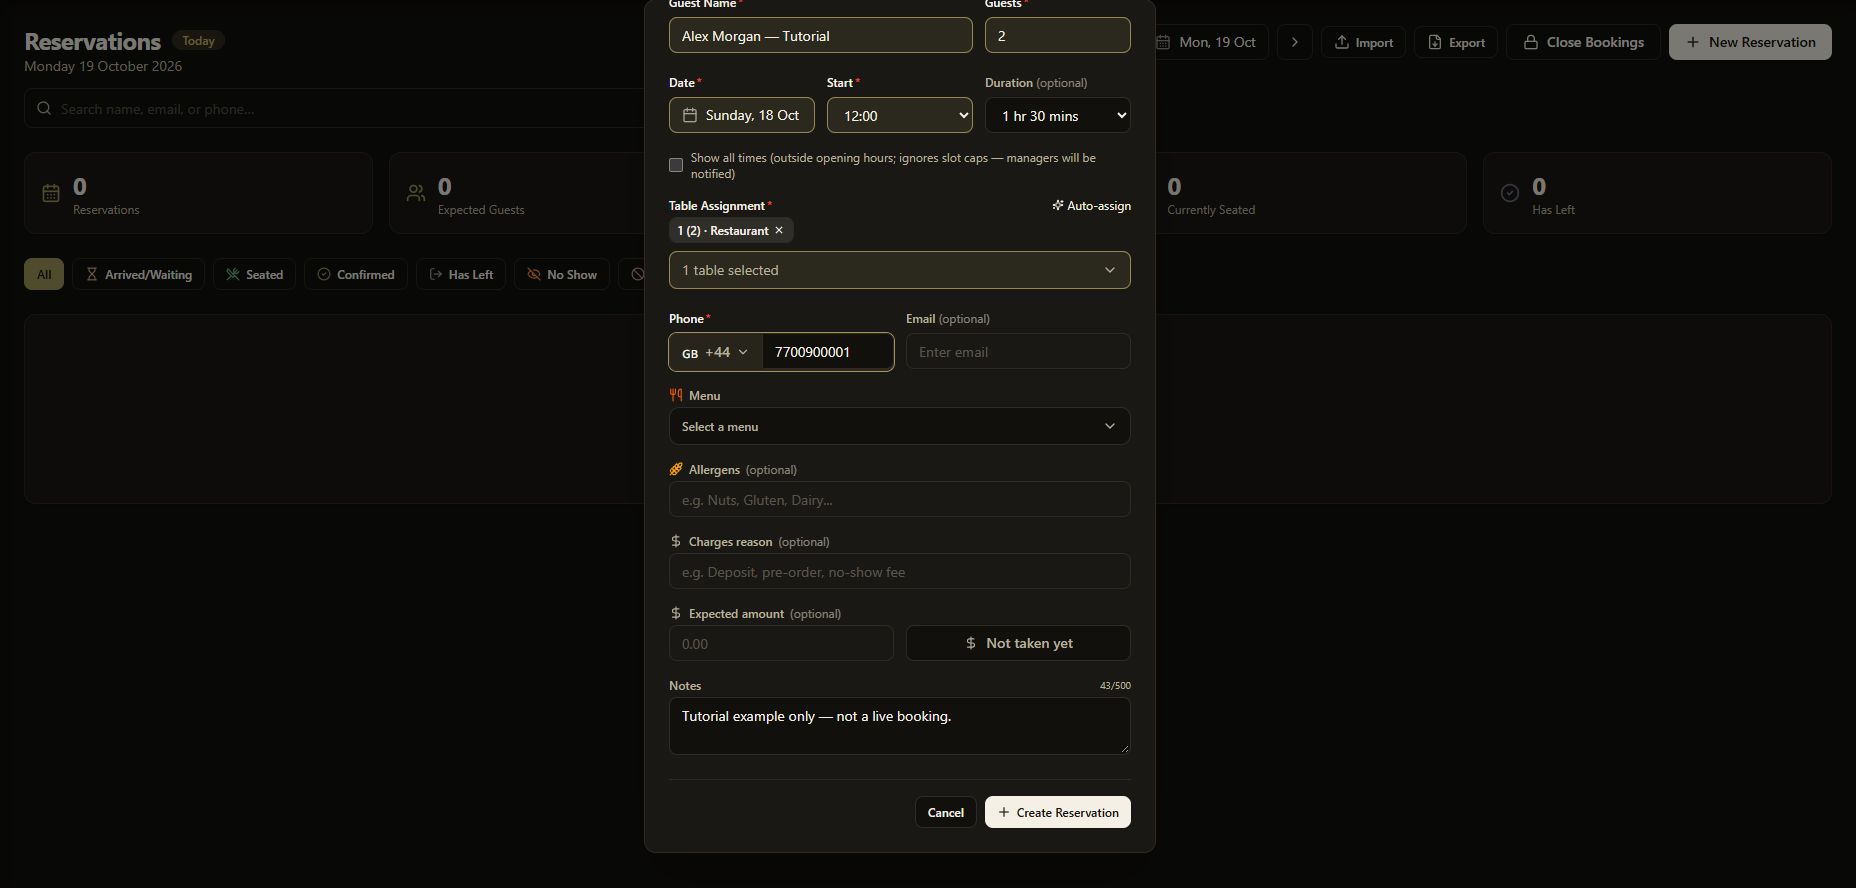
Task: Click the dollar icon beside Expected amount
Action: click(x=676, y=613)
